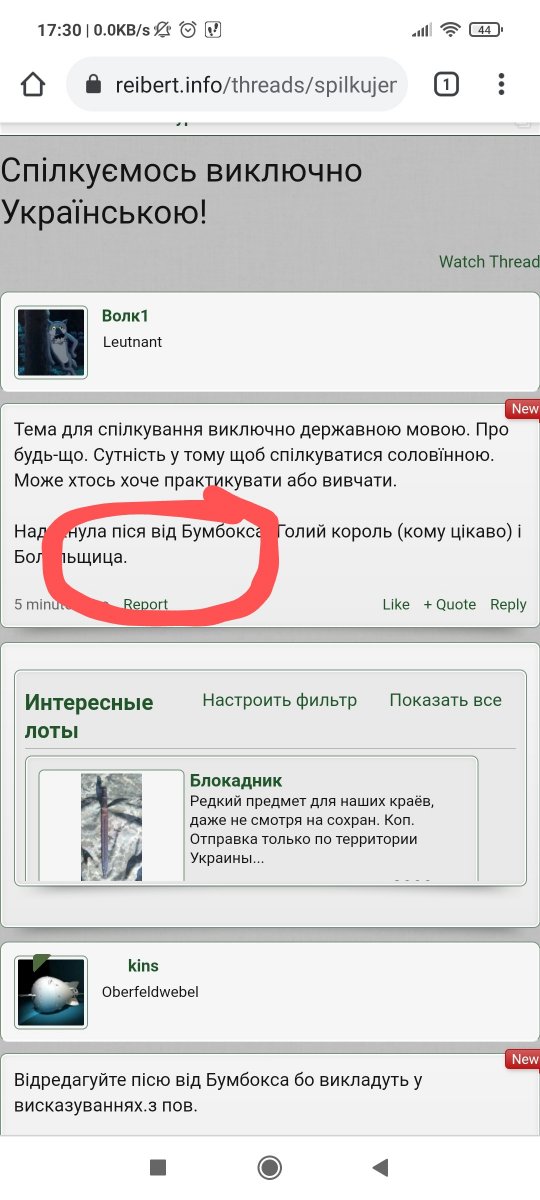Tap the Android recent apps square
The width and height of the screenshot is (540, 1200).
pyautogui.click(x=158, y=1167)
